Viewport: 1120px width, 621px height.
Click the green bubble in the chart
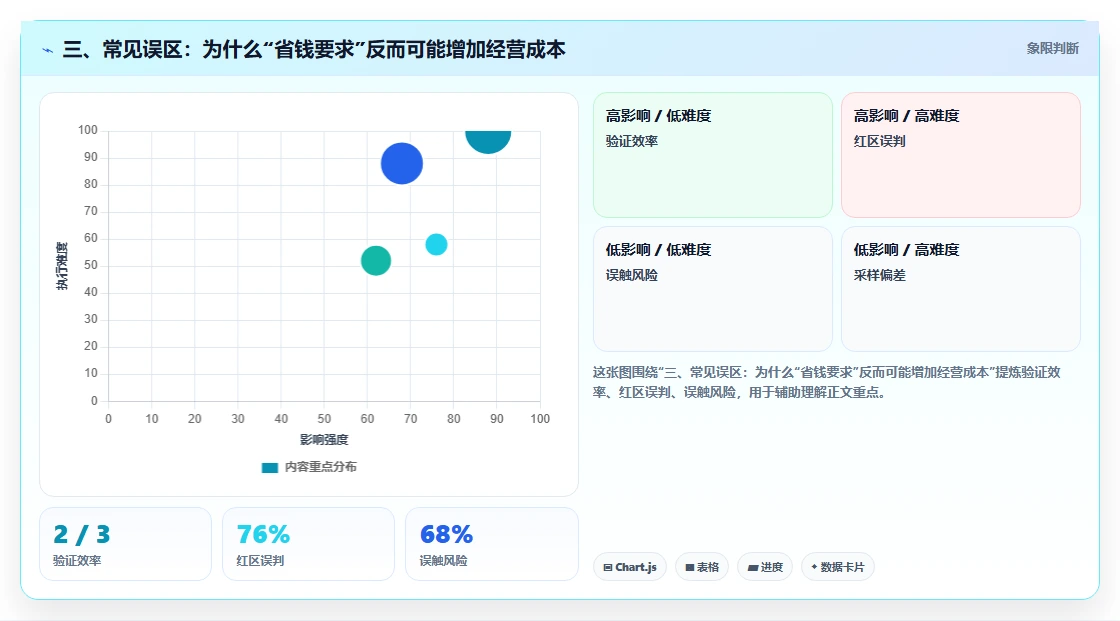click(x=376, y=261)
